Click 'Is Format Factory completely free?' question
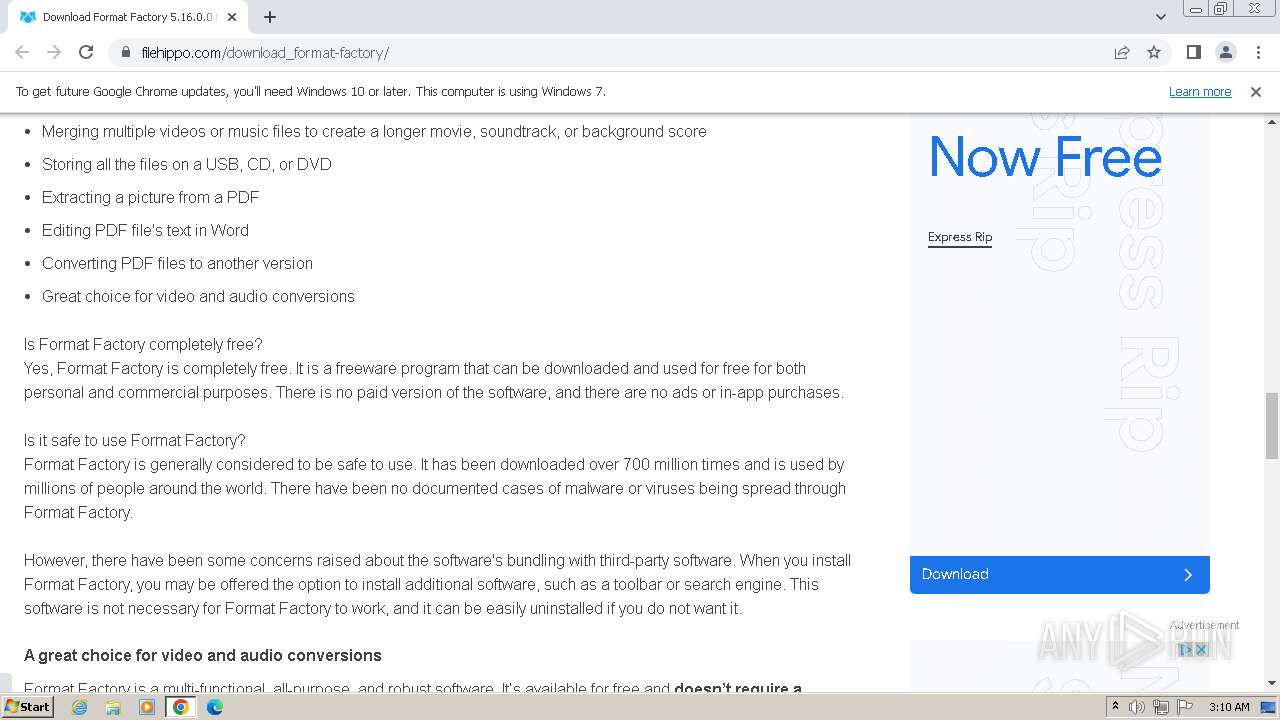Image resolution: width=1280 pixels, height=720 pixels. tap(143, 344)
